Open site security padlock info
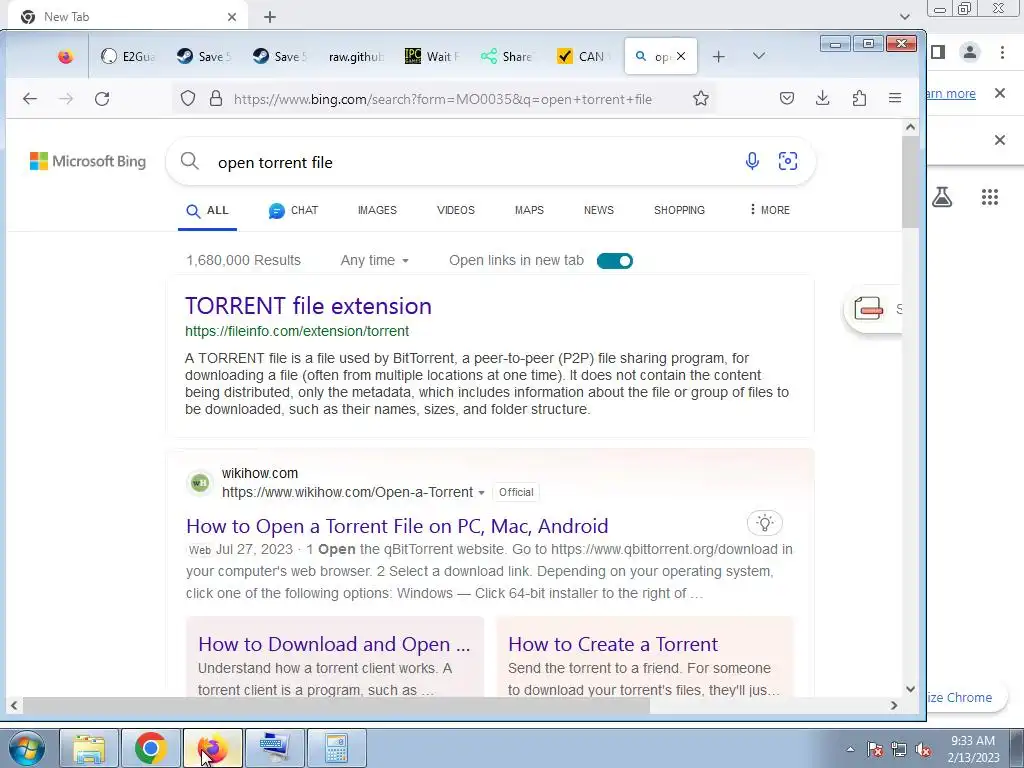Image resolution: width=1024 pixels, height=768 pixels. (x=216, y=99)
